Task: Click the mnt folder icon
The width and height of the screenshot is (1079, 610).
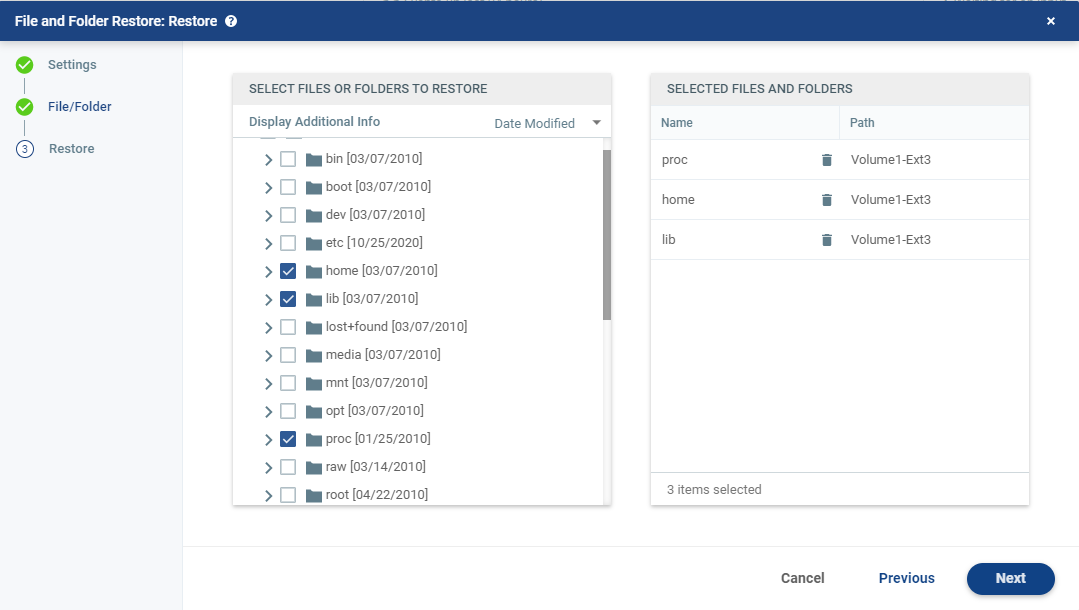Action: pyautogui.click(x=314, y=383)
